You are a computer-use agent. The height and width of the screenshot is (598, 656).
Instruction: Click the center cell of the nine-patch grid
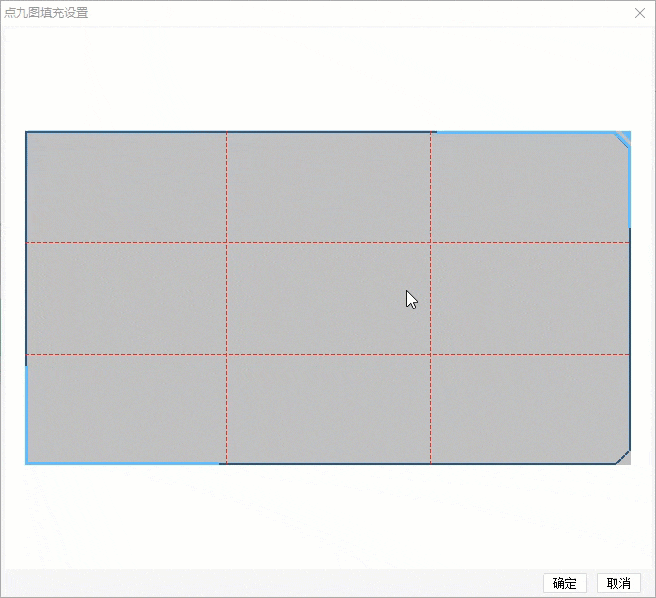click(x=328, y=298)
